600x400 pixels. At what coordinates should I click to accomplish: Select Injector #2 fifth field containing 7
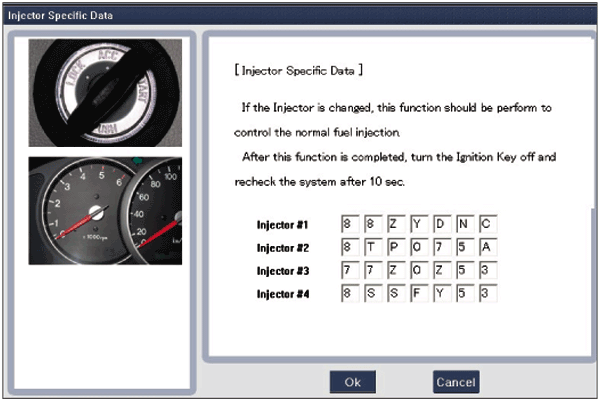(x=442, y=247)
